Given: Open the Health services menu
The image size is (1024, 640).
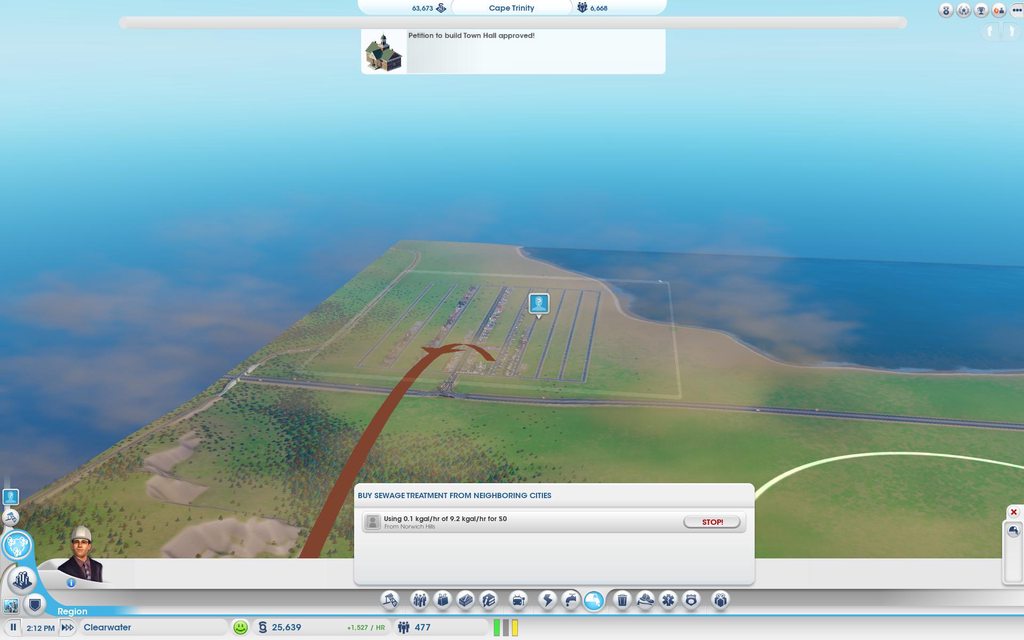Looking at the screenshot, I should tap(668, 600).
